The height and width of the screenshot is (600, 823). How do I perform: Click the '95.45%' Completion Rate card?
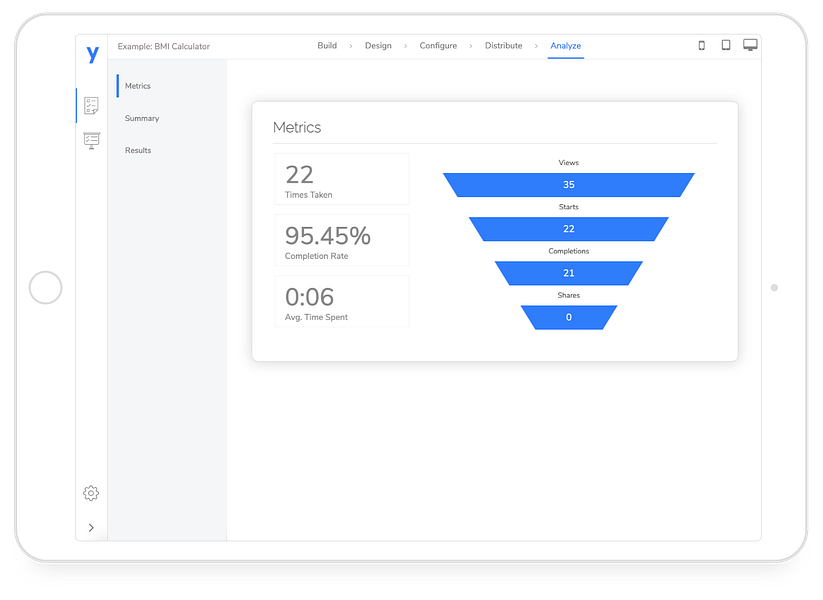342,240
